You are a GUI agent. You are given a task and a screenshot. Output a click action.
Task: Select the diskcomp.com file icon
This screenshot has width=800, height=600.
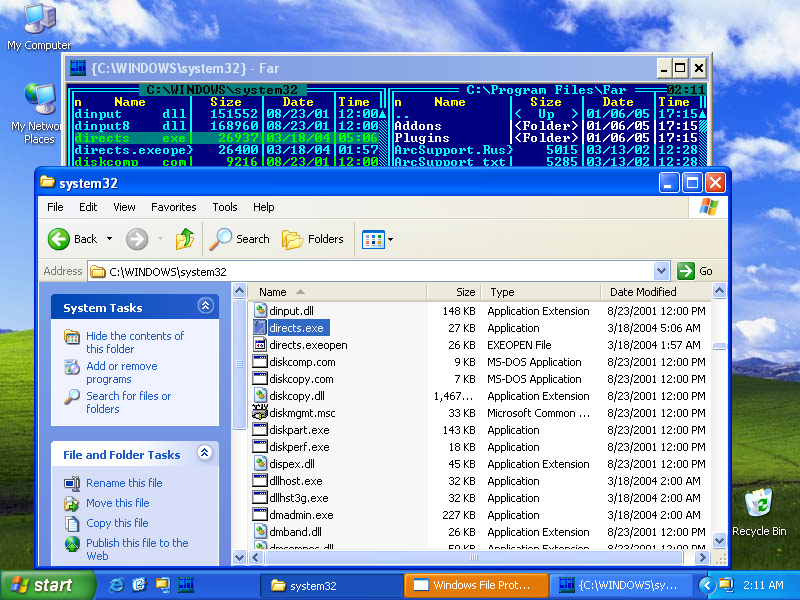point(260,362)
